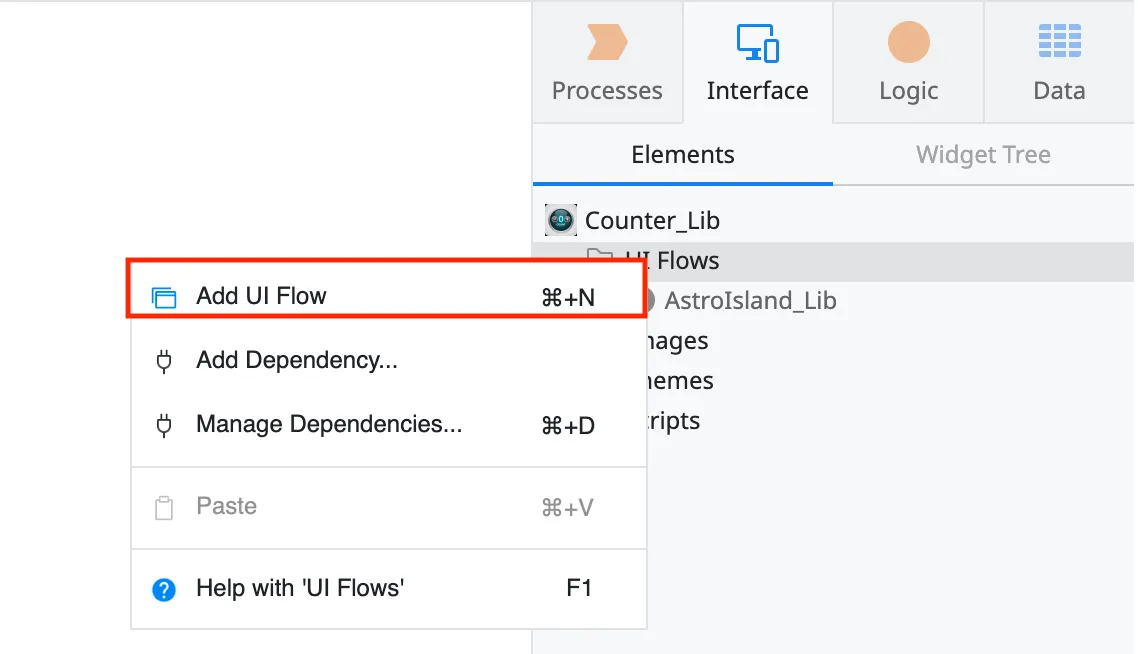This screenshot has width=1138, height=654.
Task: Click the Paste menu entry
Action: click(x=226, y=507)
